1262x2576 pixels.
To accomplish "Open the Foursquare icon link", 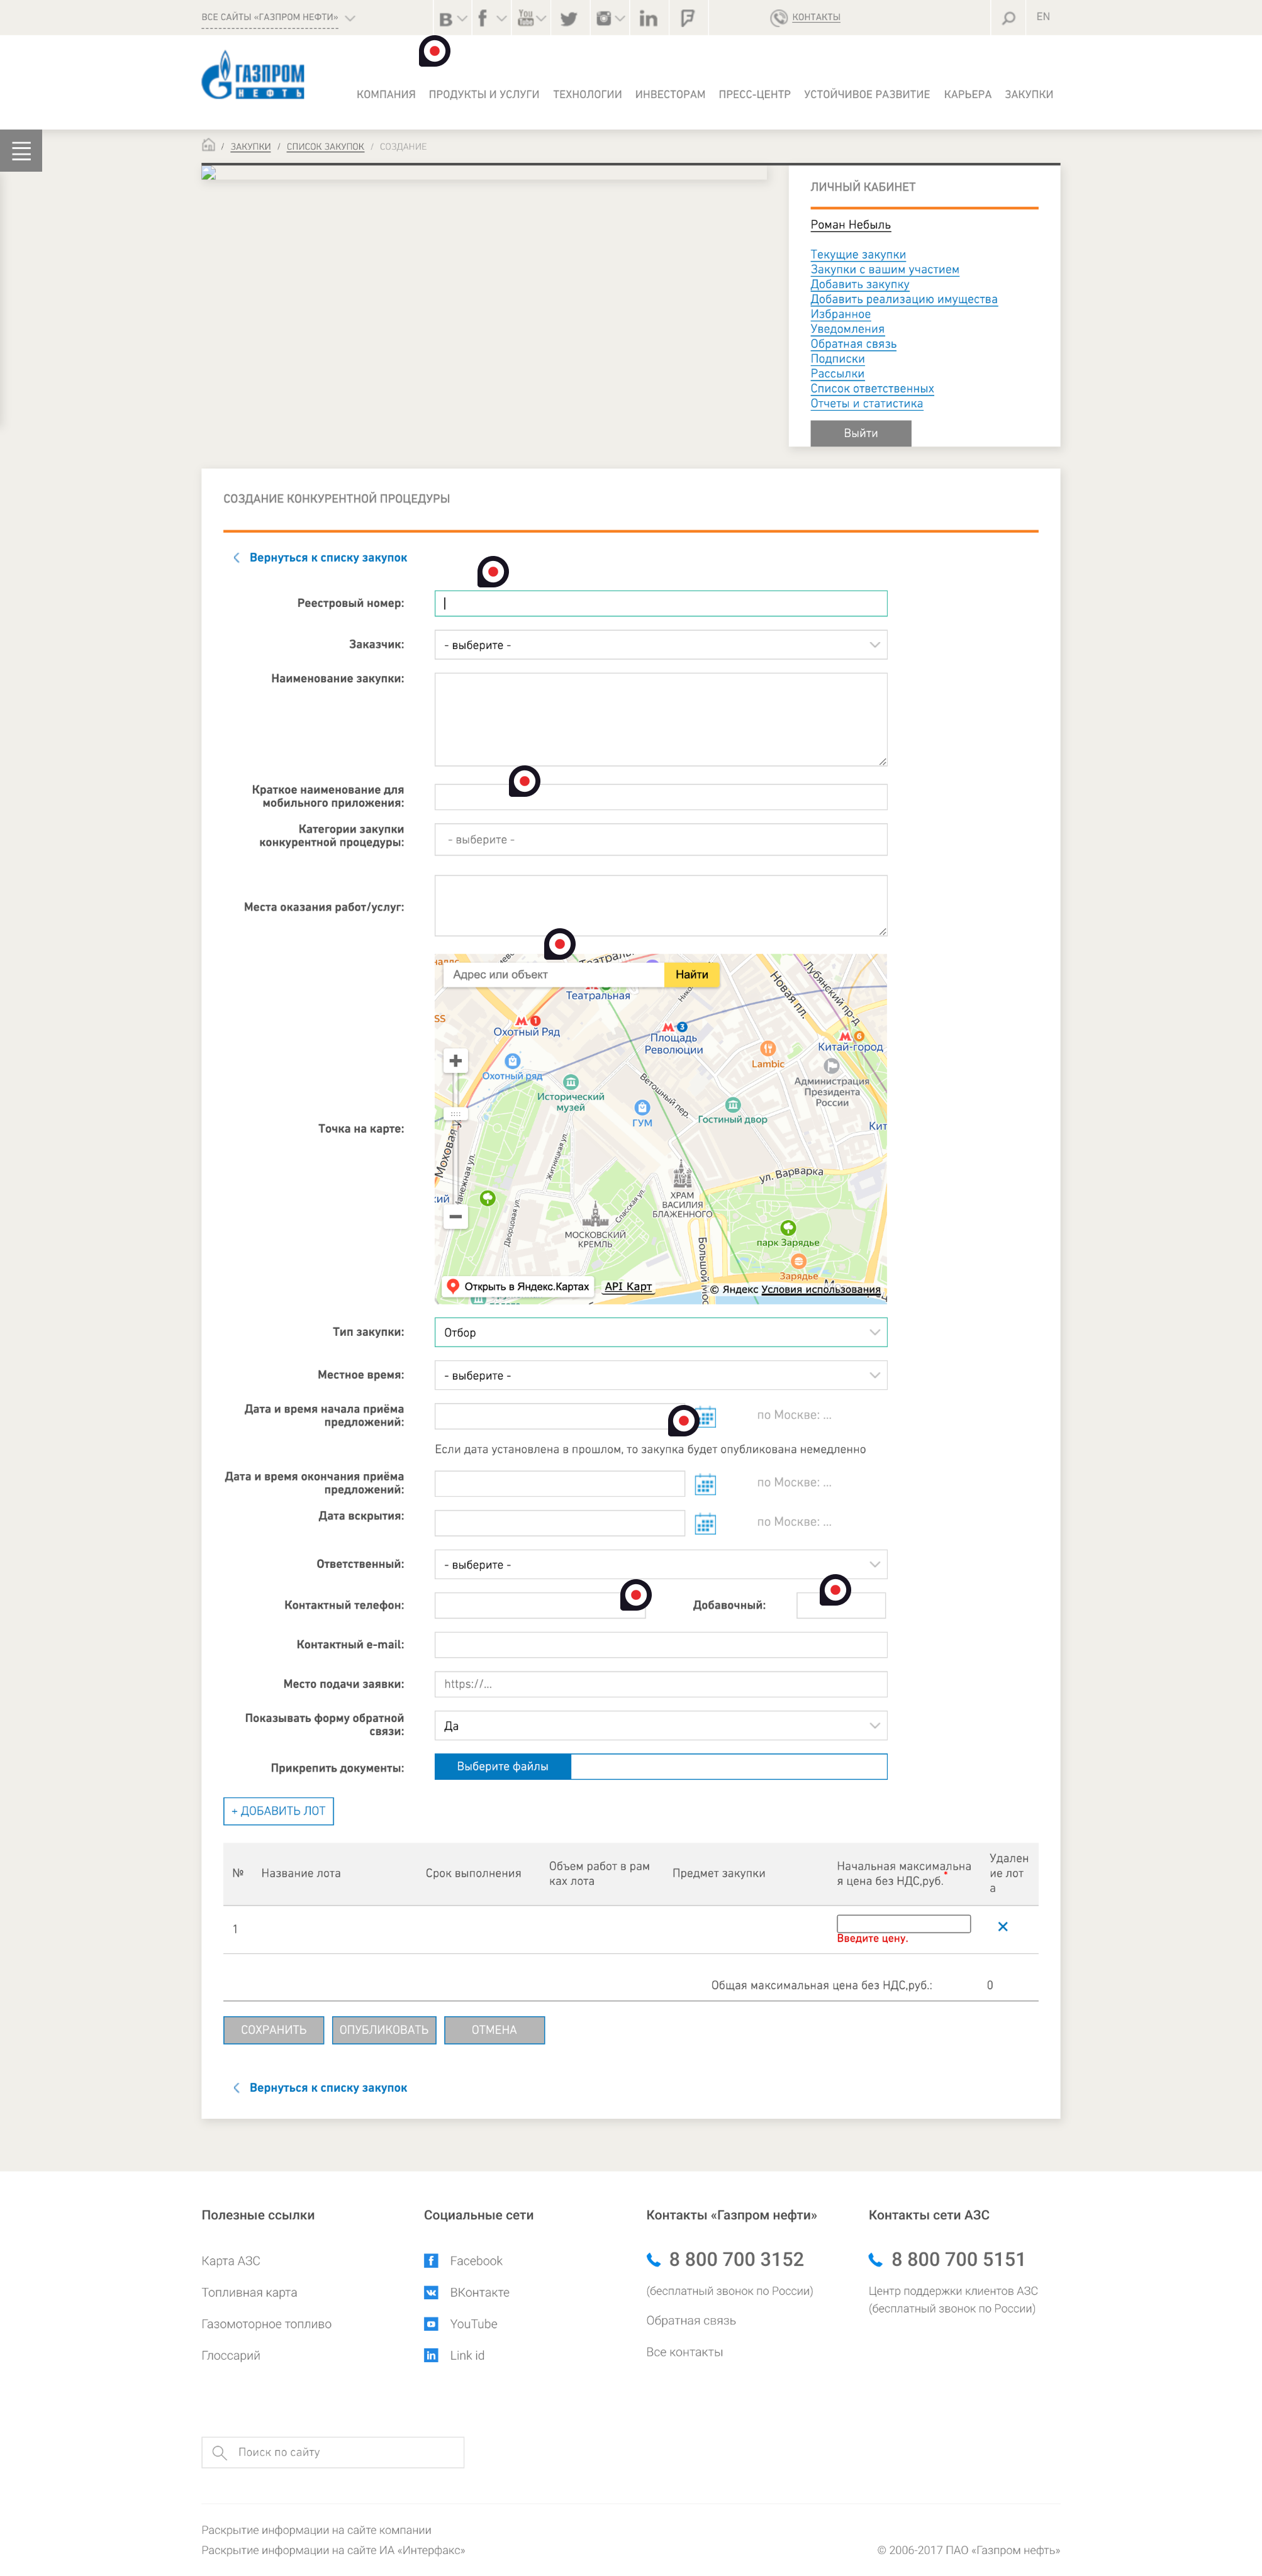I will tap(687, 18).
